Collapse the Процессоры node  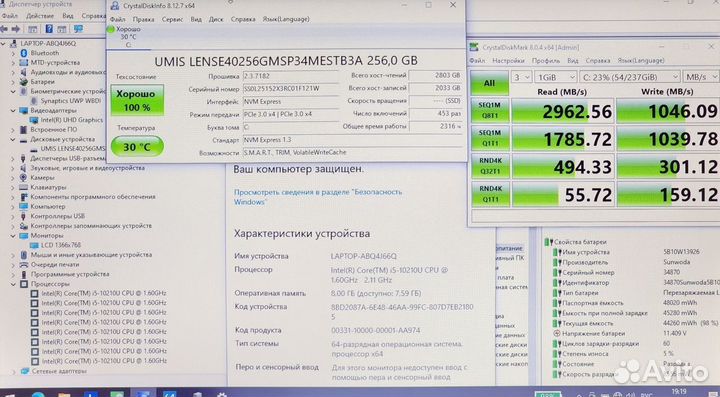(13, 284)
